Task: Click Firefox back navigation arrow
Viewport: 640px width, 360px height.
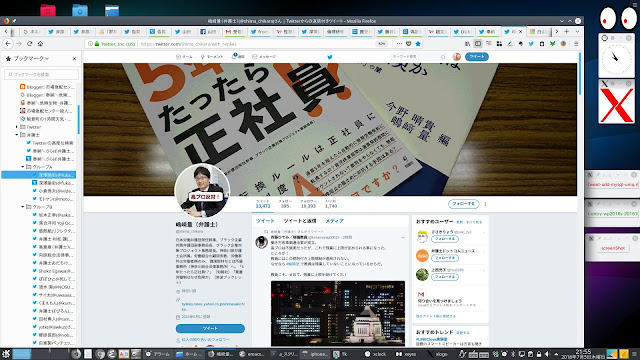Action: click(8, 44)
